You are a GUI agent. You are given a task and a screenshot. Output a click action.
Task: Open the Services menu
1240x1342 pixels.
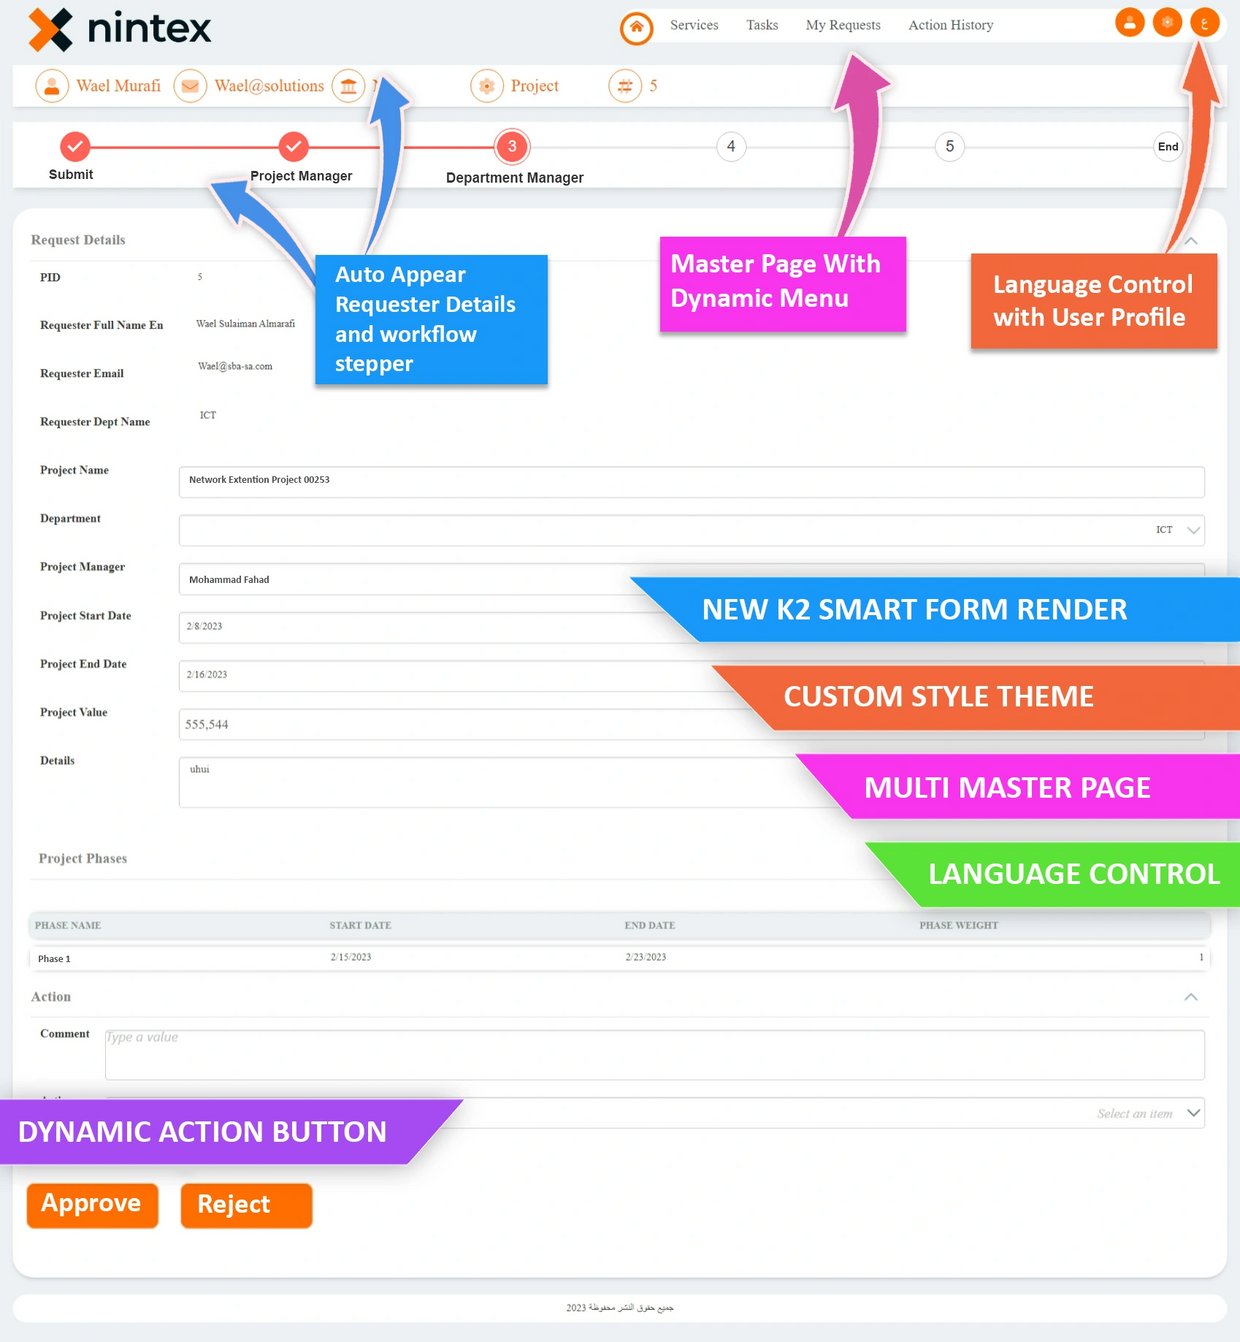694,25
